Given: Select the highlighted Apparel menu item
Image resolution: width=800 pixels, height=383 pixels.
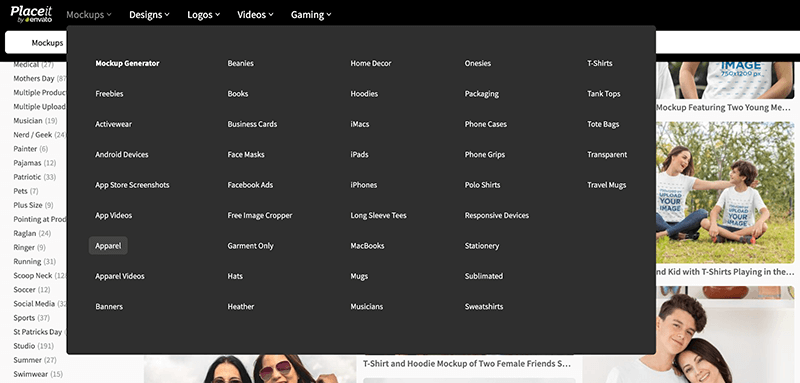Looking at the screenshot, I should (x=108, y=246).
